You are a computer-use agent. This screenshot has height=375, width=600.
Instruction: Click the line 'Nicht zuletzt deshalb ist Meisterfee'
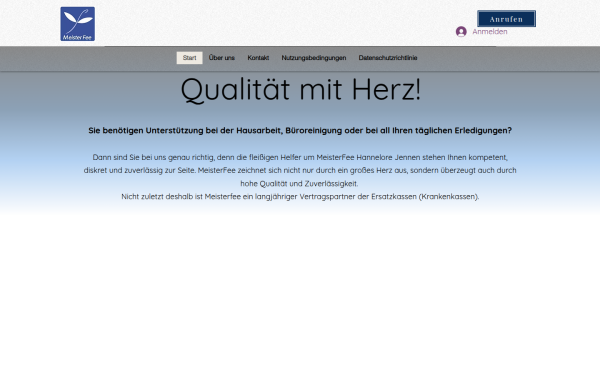[x=300, y=197]
